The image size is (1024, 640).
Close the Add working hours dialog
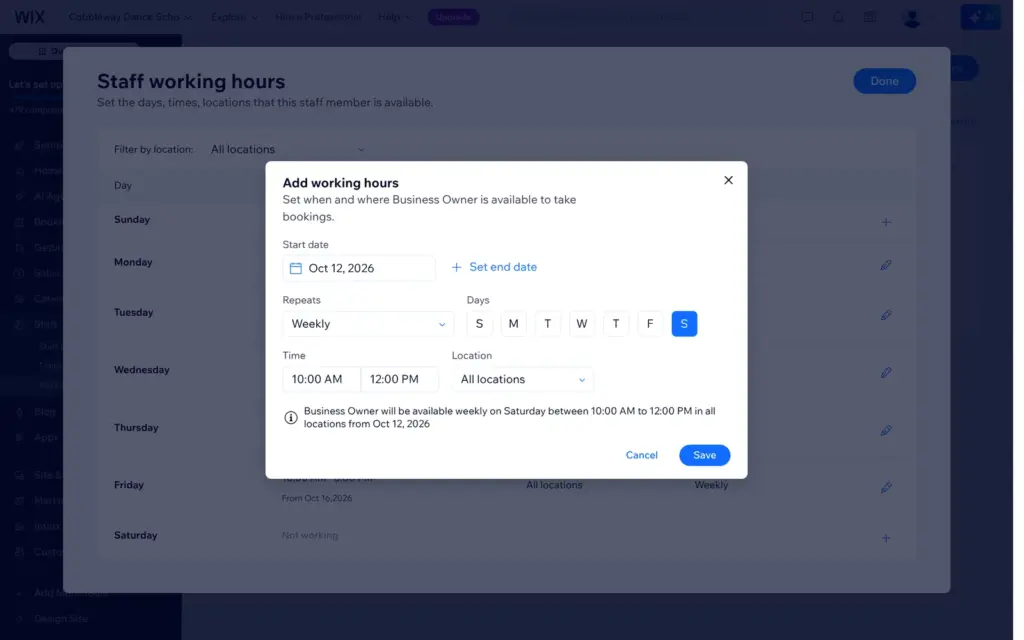[x=728, y=180]
